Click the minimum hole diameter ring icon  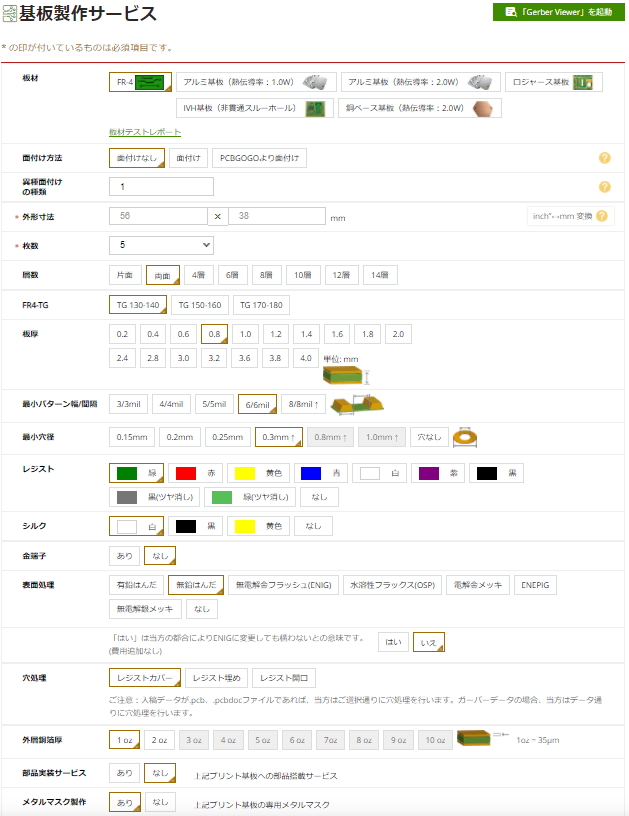(463, 436)
